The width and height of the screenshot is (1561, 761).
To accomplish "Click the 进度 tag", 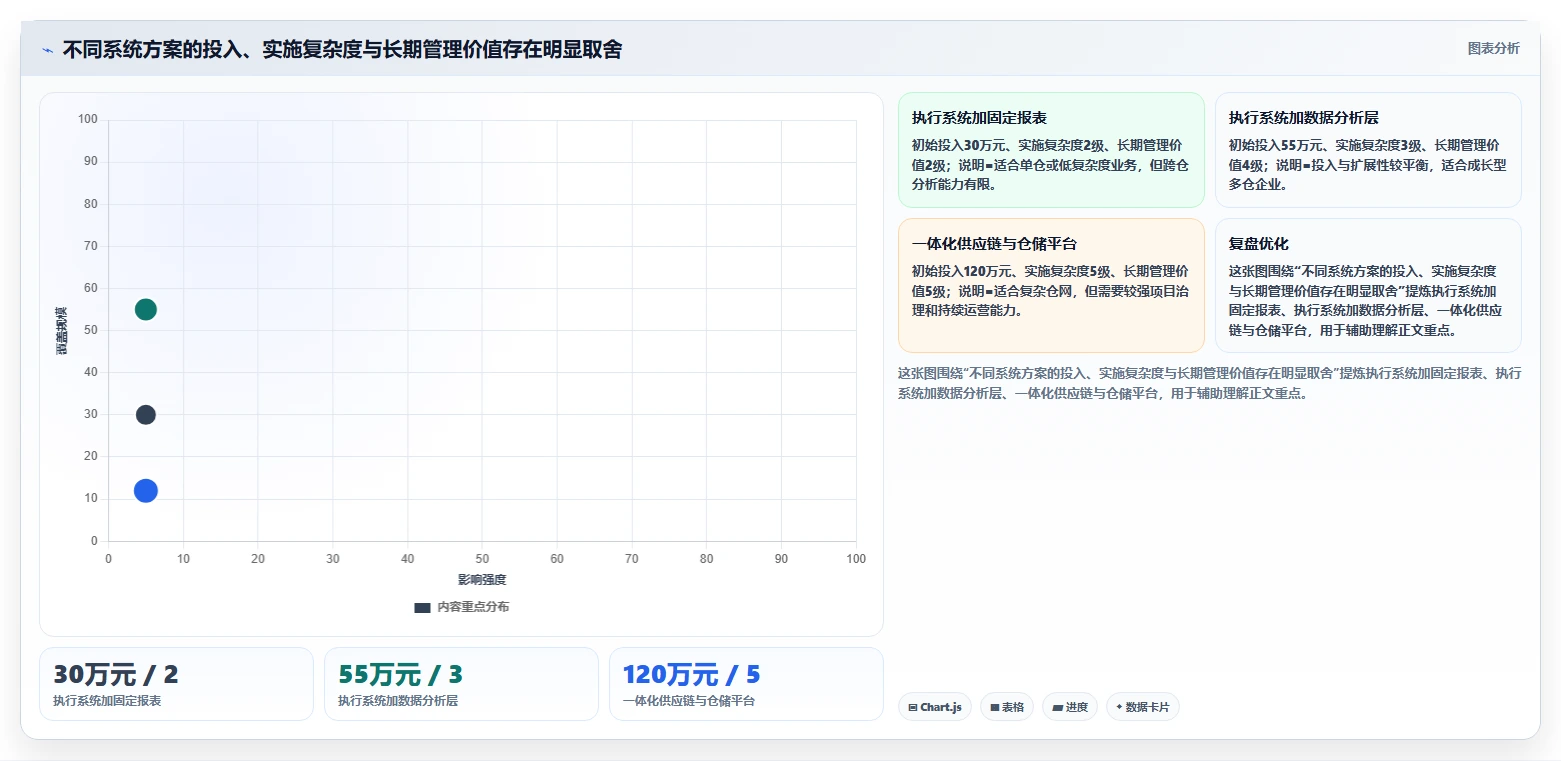I will (1070, 707).
